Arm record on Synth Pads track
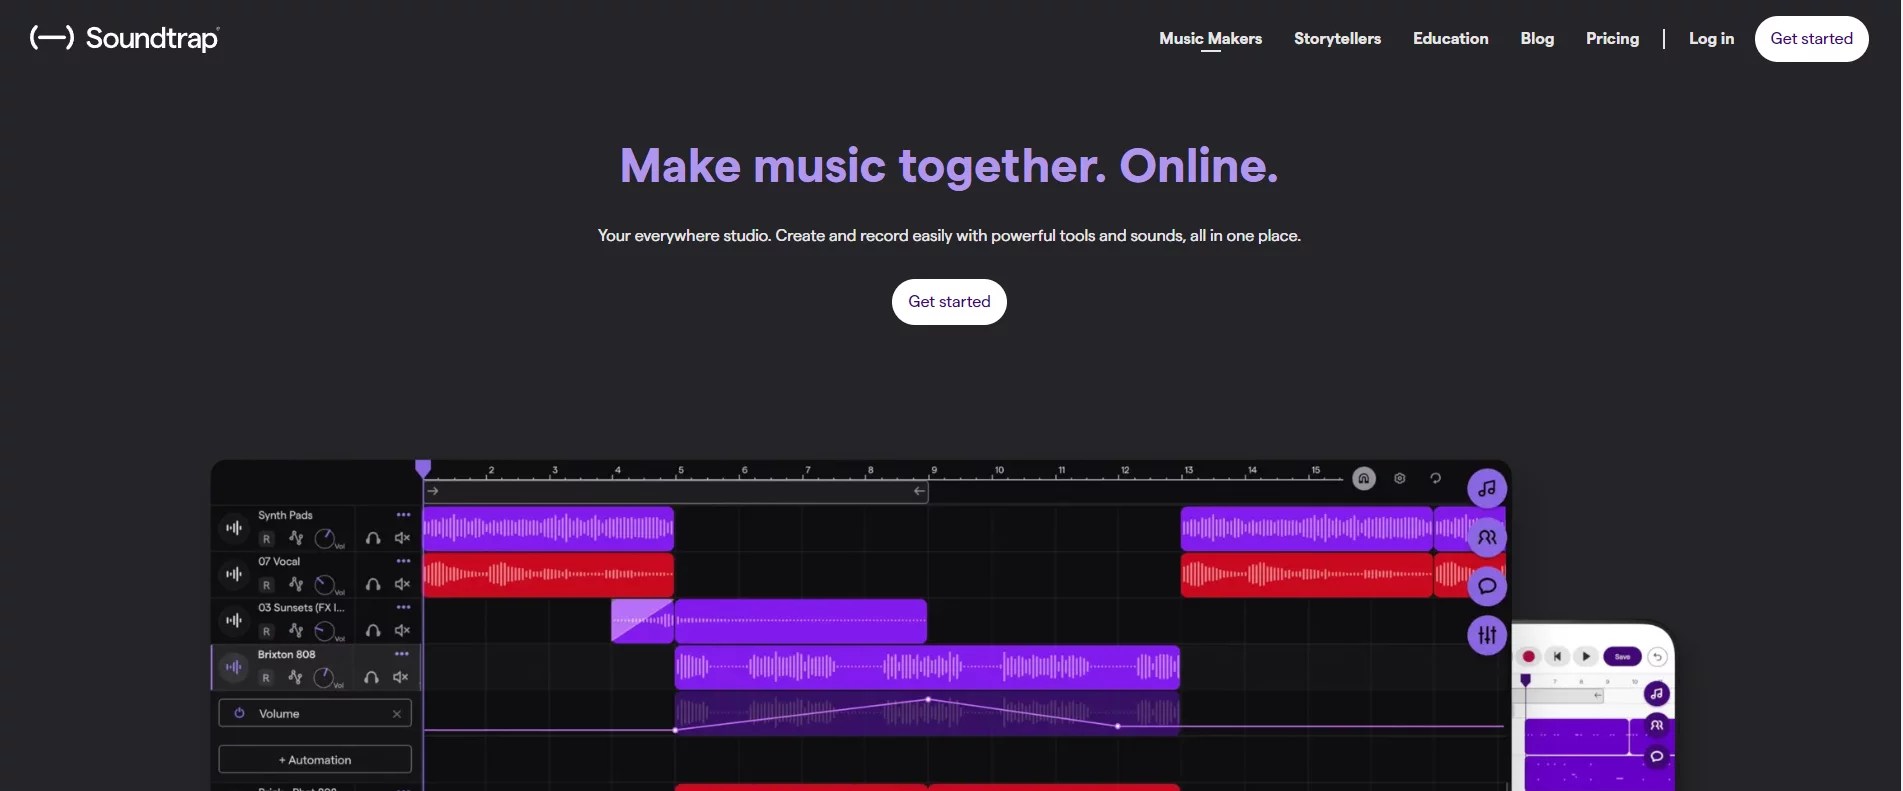1903x791 pixels. pyautogui.click(x=266, y=539)
